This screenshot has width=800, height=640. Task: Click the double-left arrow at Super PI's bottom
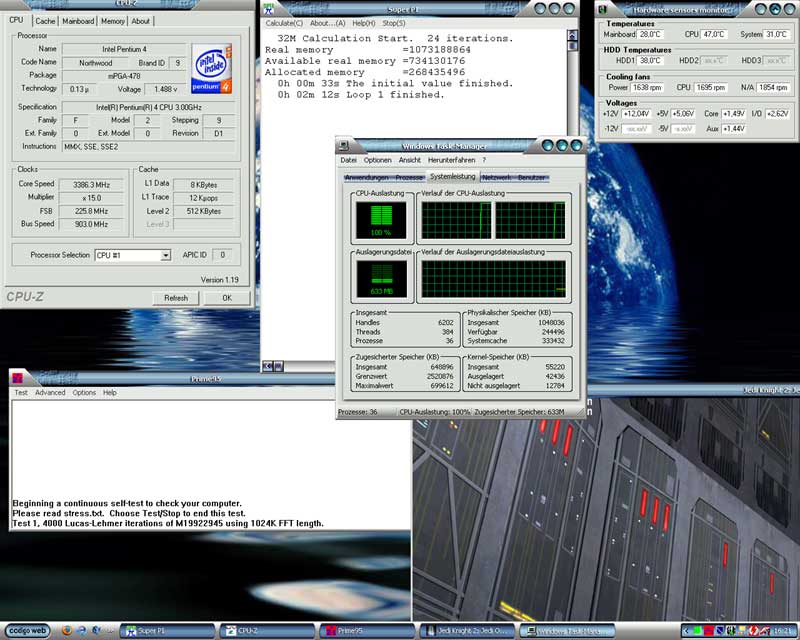(x=268, y=366)
